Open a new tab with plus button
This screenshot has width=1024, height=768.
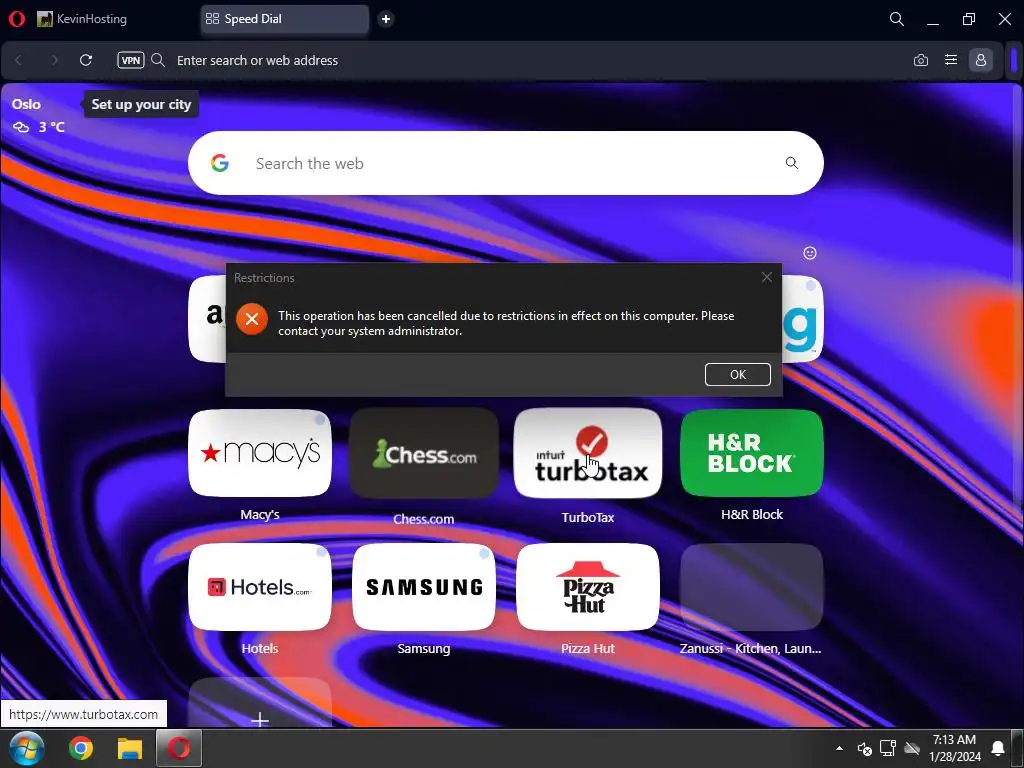pos(386,19)
